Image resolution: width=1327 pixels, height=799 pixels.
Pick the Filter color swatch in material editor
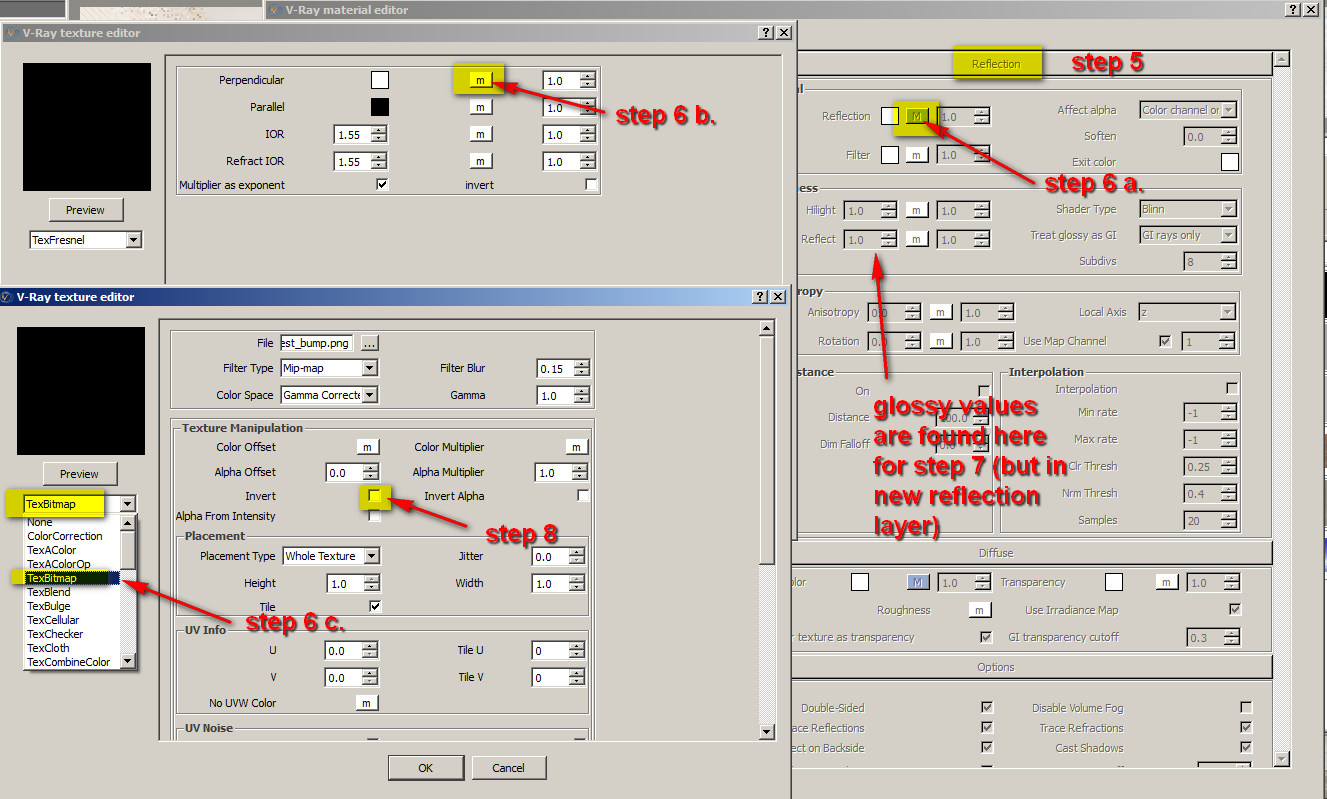pyautogui.click(x=890, y=155)
